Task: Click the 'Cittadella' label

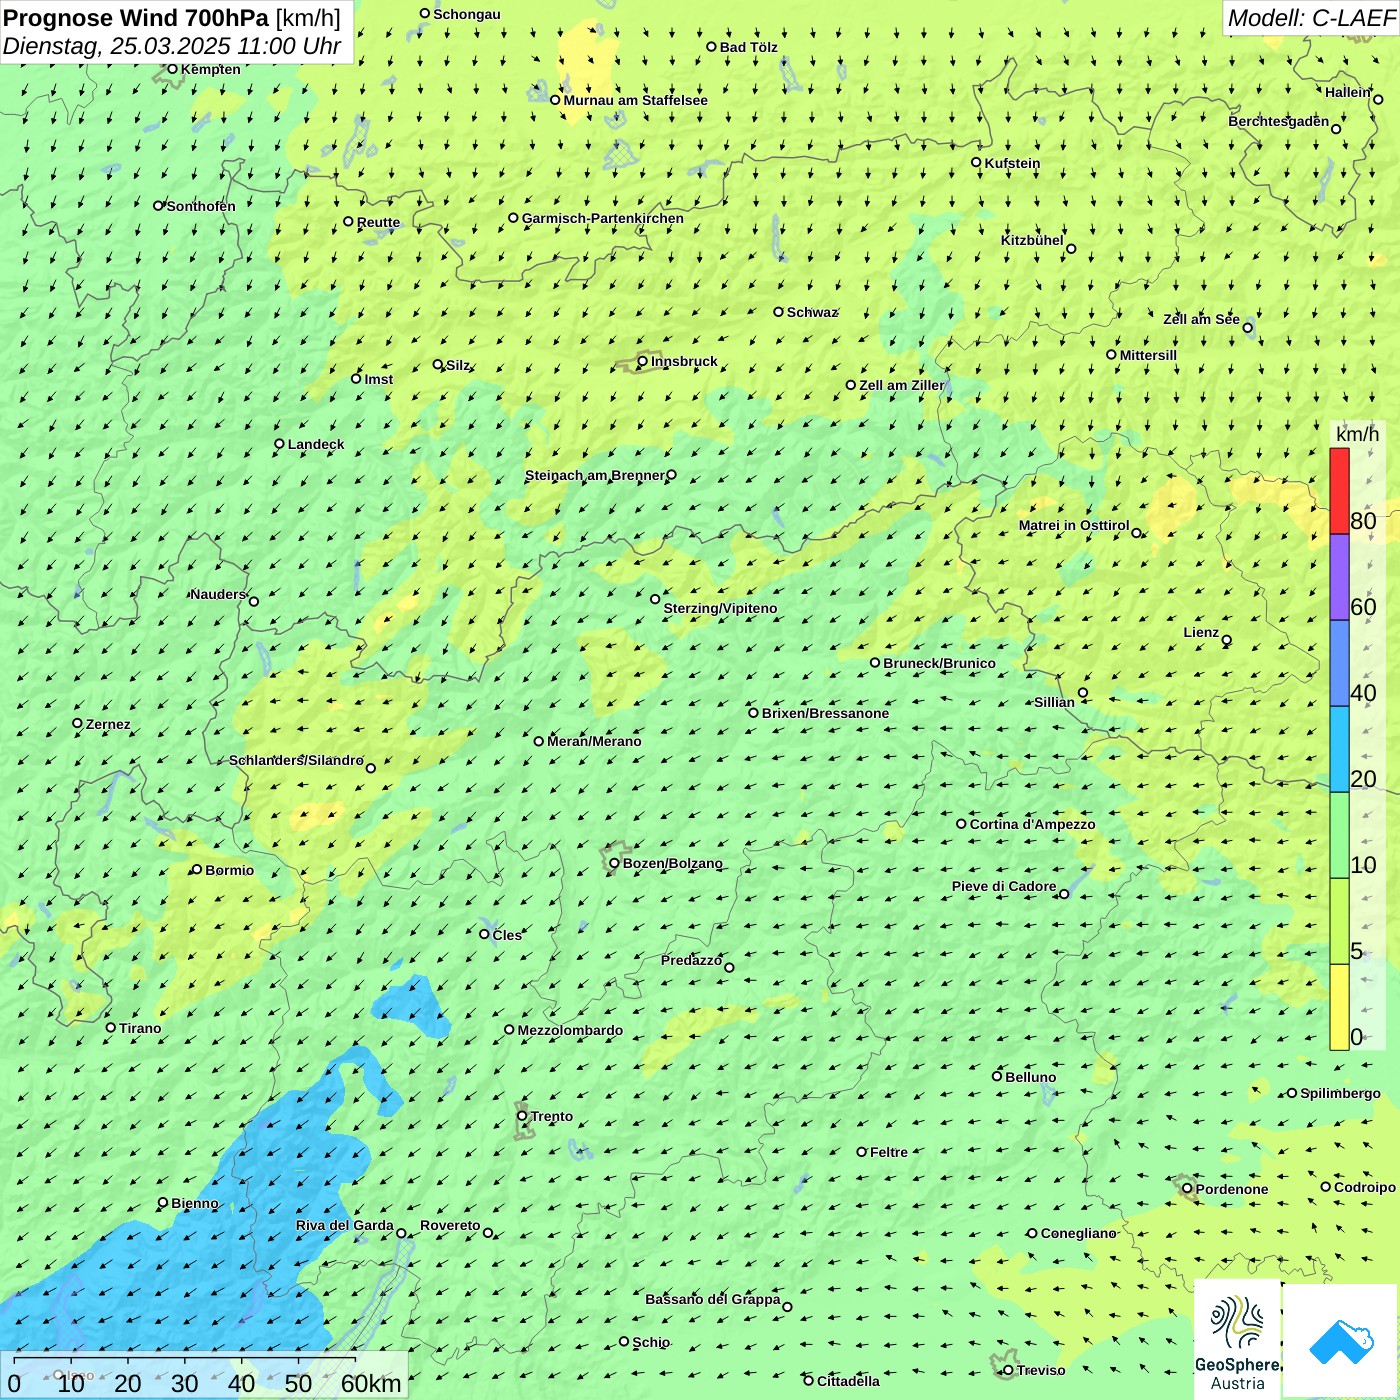Action: click(848, 1381)
